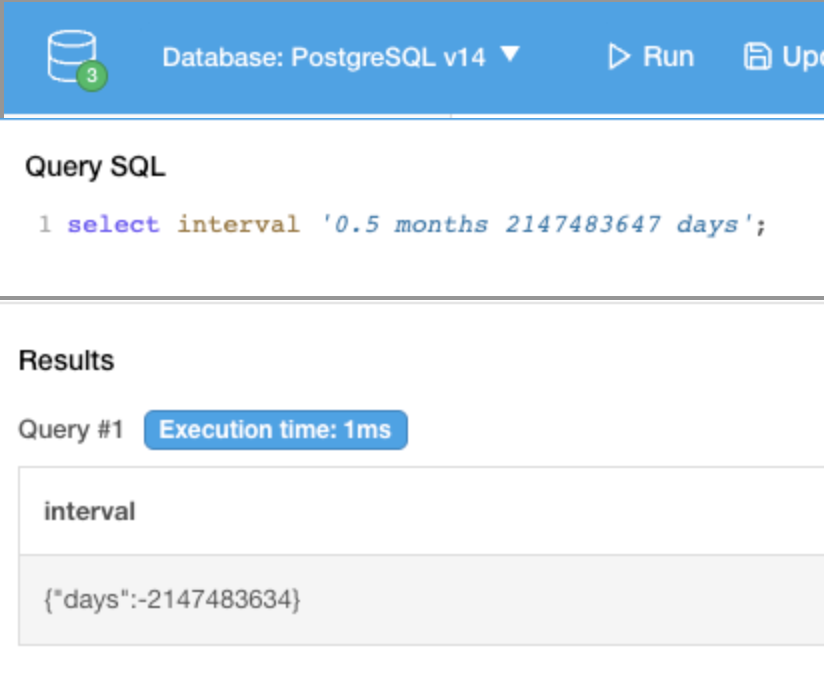
Task: Click the word select in the query
Action: click(x=113, y=225)
